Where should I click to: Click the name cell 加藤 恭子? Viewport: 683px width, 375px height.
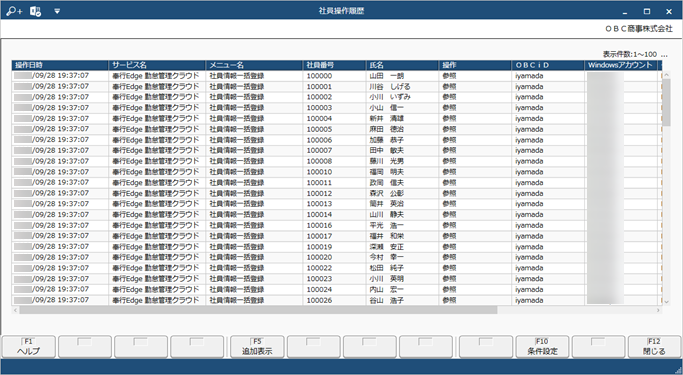point(402,140)
